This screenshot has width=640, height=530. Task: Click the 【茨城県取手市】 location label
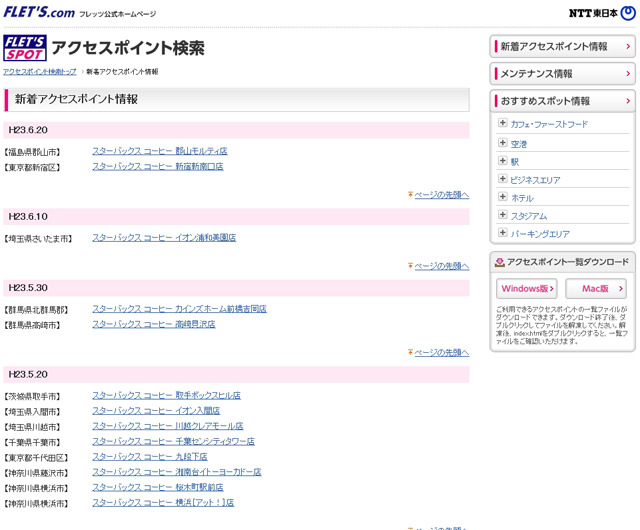pyautogui.click(x=32, y=396)
